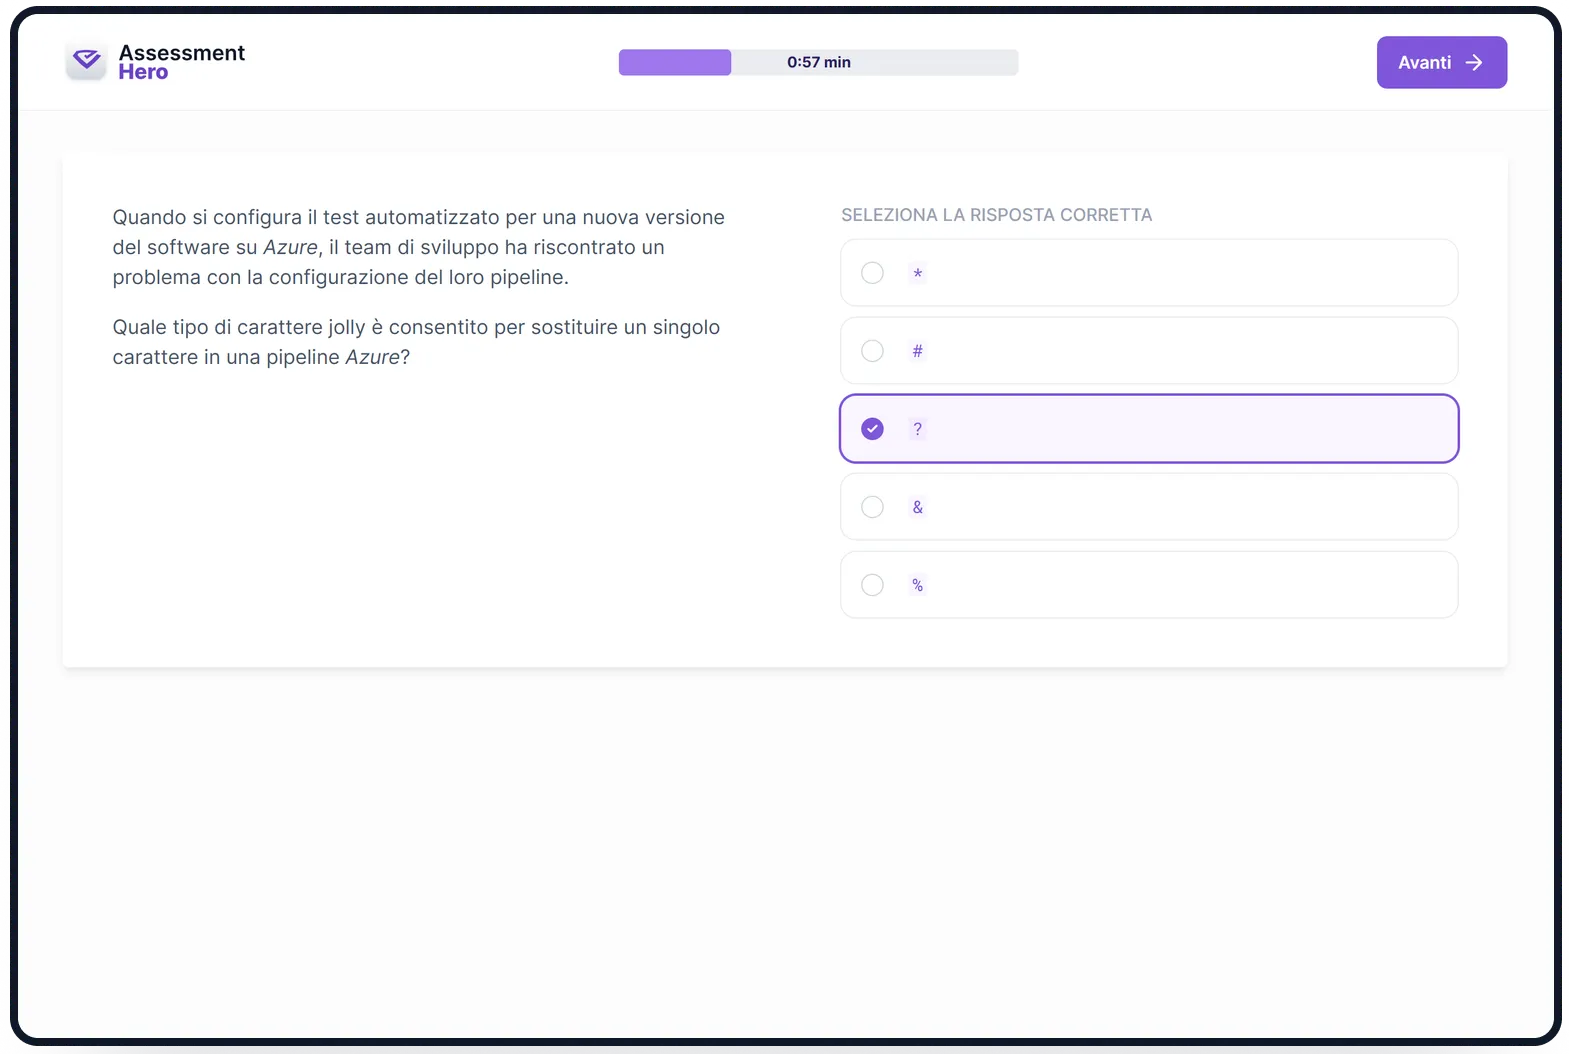Click the 'Quando si configura' intro paragraph
This screenshot has height=1054, width=1569.
418,247
